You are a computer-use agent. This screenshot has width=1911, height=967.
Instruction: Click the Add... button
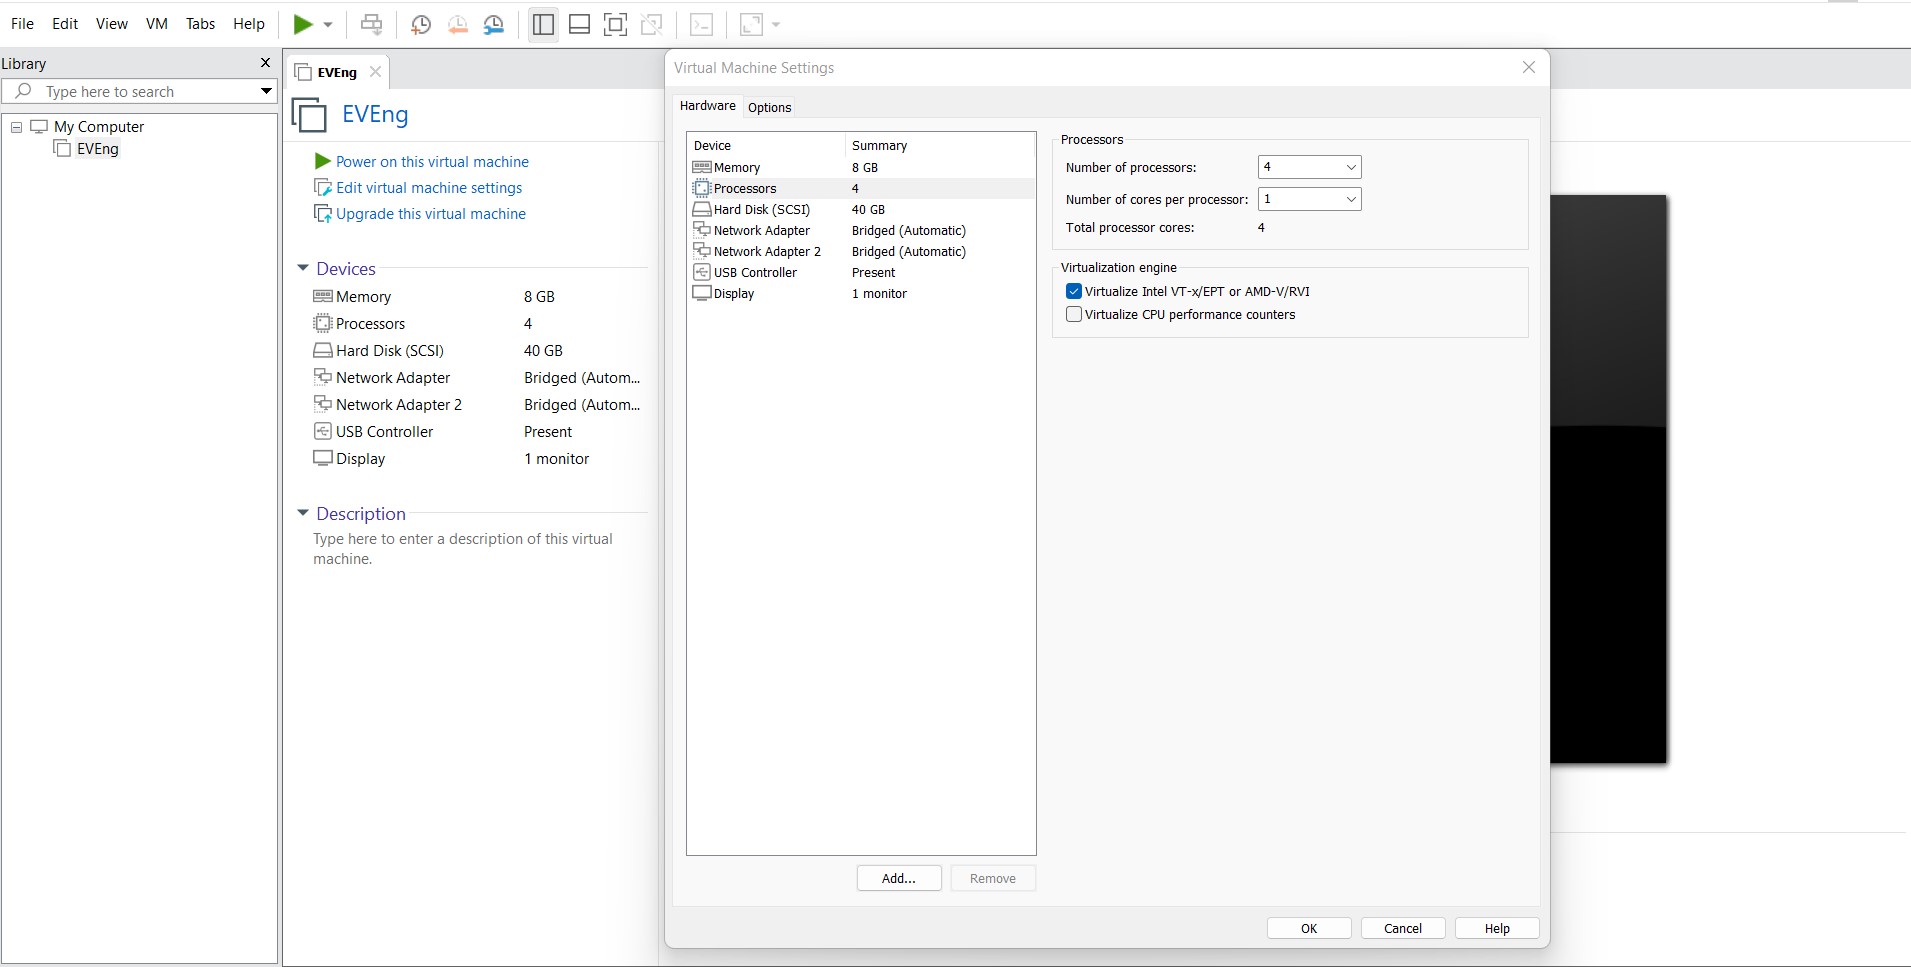pyautogui.click(x=899, y=878)
